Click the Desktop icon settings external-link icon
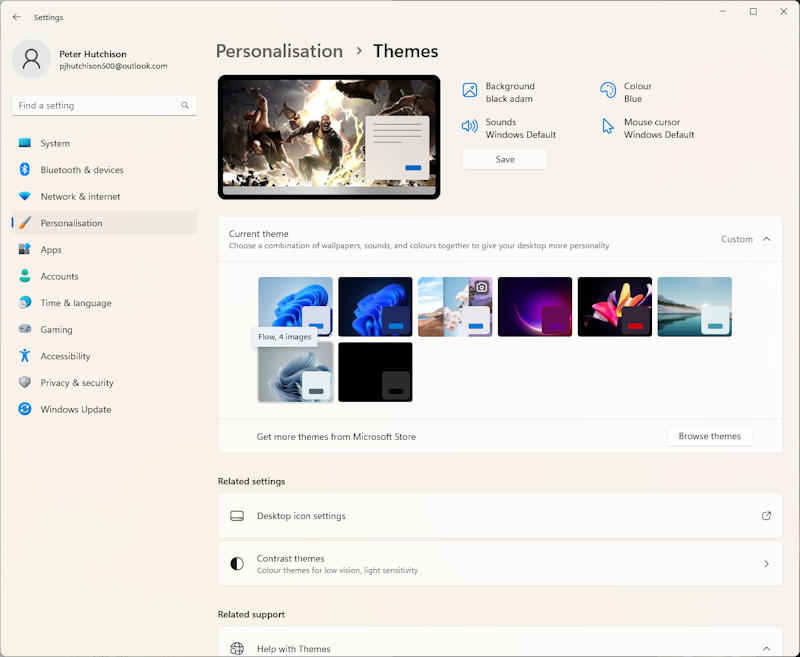The width and height of the screenshot is (800, 657). tap(767, 516)
